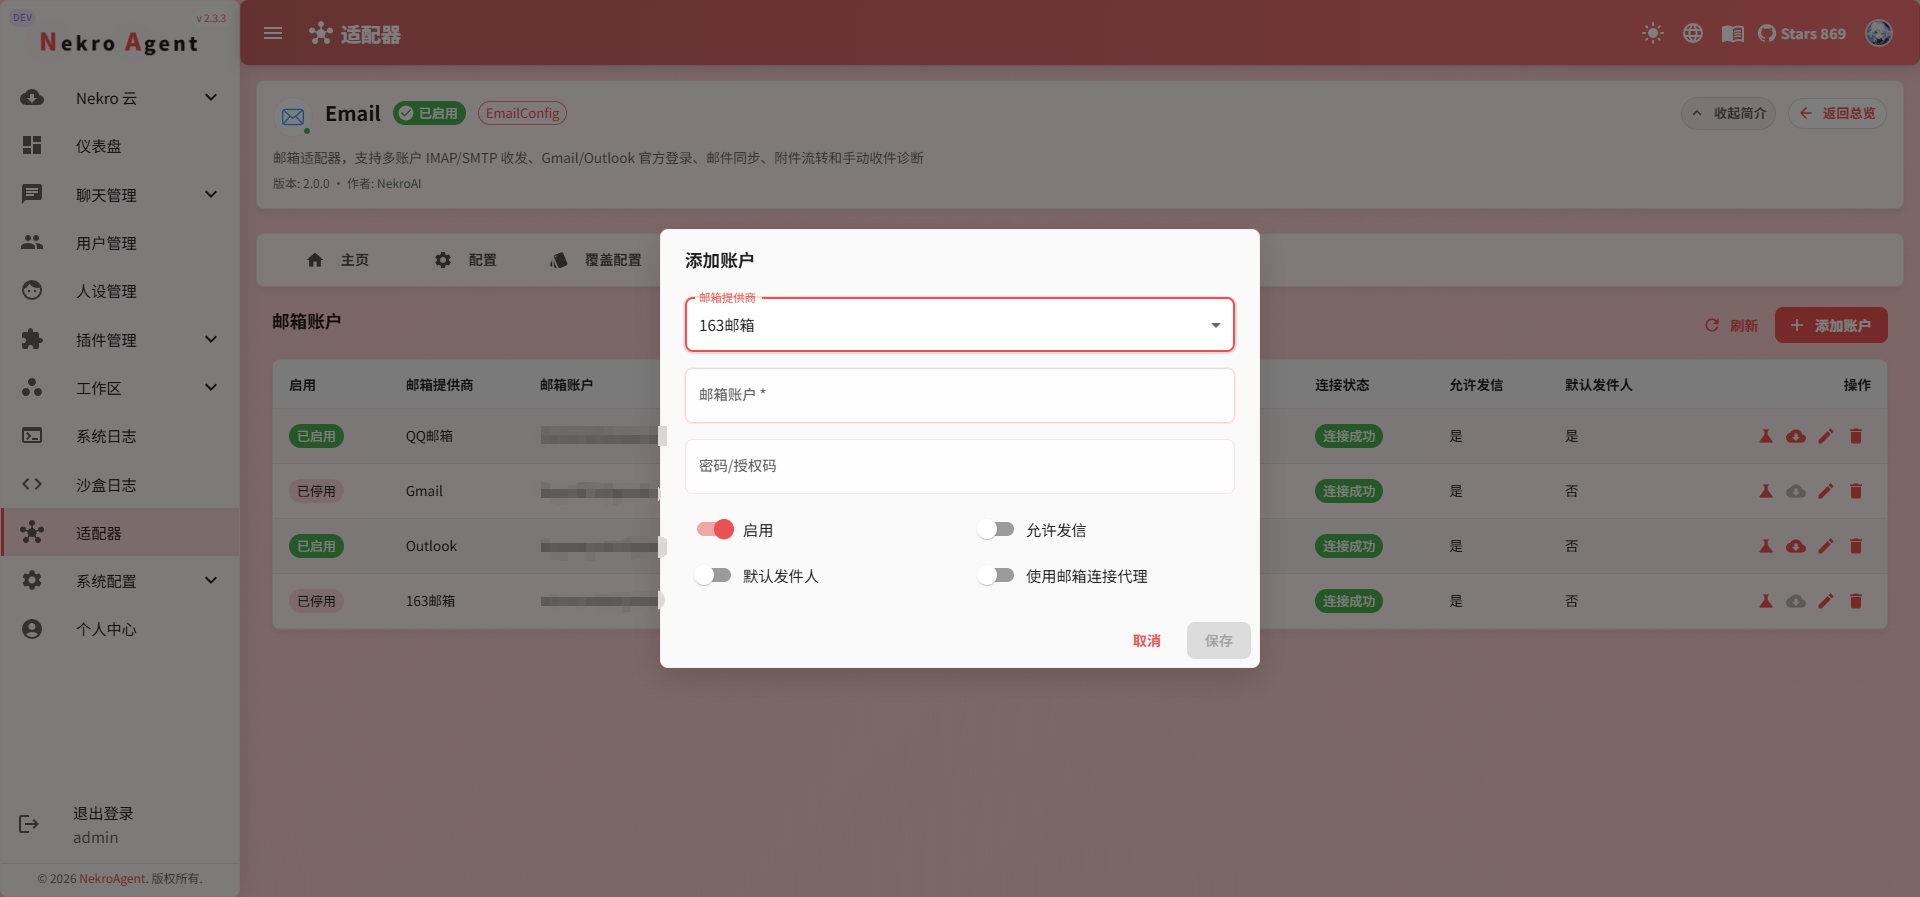Click test icon in 163邮箱 row
This screenshot has width=1920, height=897.
[x=1766, y=601]
